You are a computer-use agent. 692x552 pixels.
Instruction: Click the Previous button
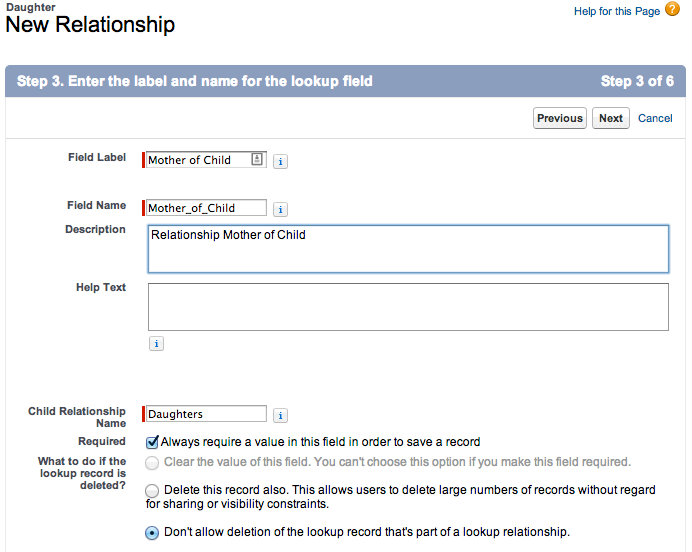point(559,118)
